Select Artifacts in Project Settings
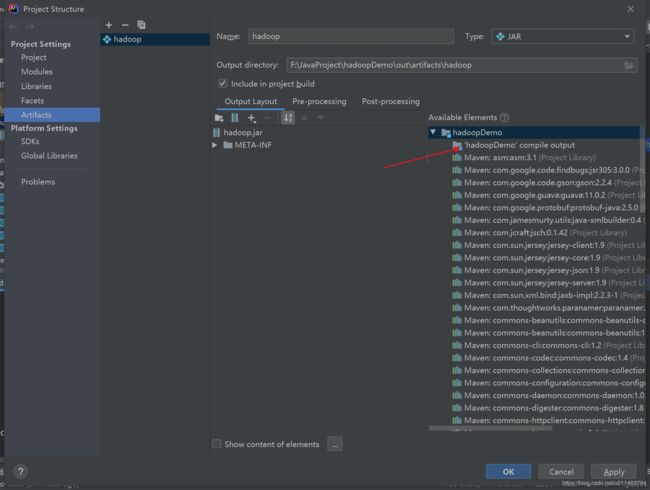 (52, 115)
